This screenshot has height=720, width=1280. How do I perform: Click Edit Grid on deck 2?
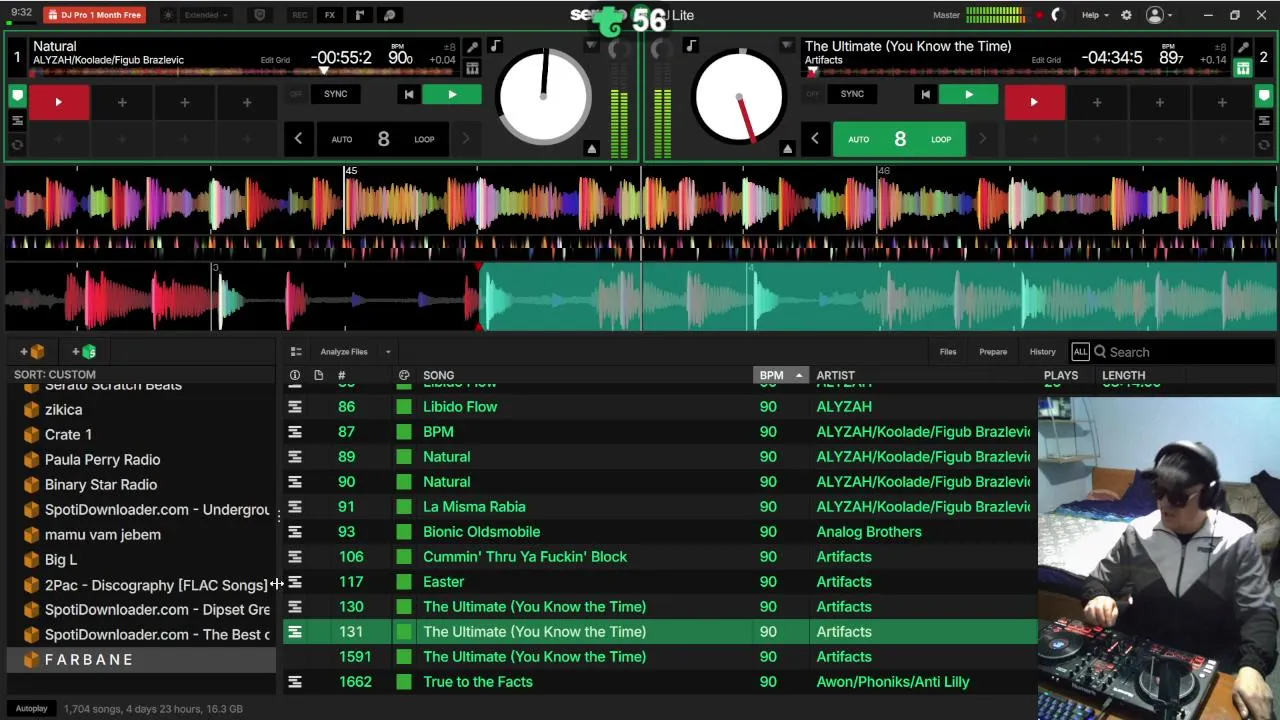(x=1046, y=60)
